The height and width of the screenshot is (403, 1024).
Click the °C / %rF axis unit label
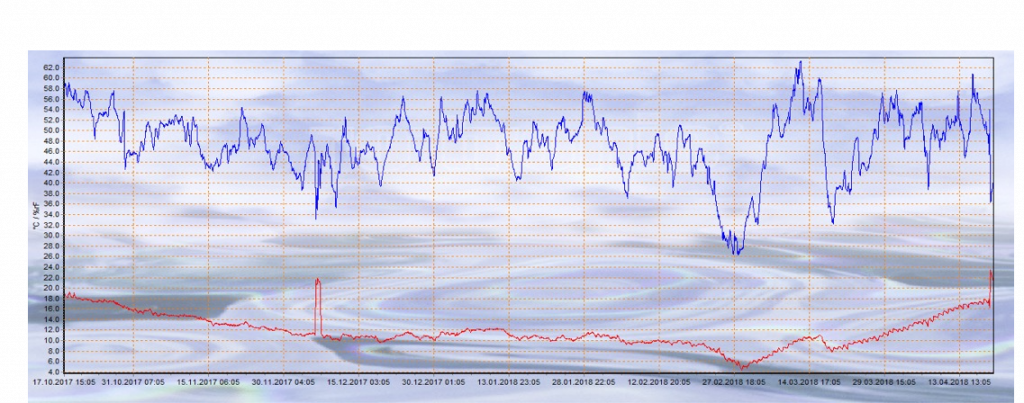(x=35, y=214)
